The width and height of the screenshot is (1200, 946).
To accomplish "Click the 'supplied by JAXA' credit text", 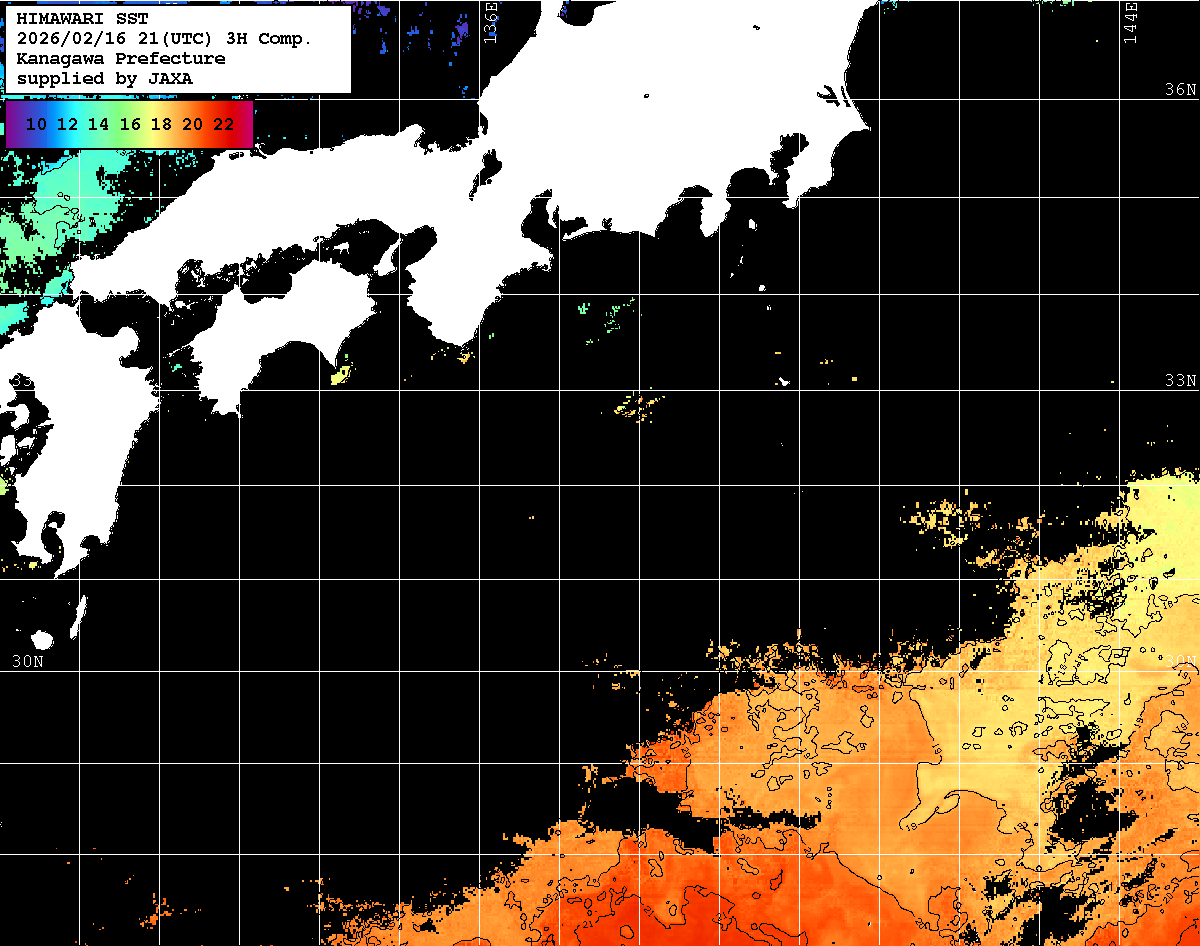I will pyautogui.click(x=105, y=78).
